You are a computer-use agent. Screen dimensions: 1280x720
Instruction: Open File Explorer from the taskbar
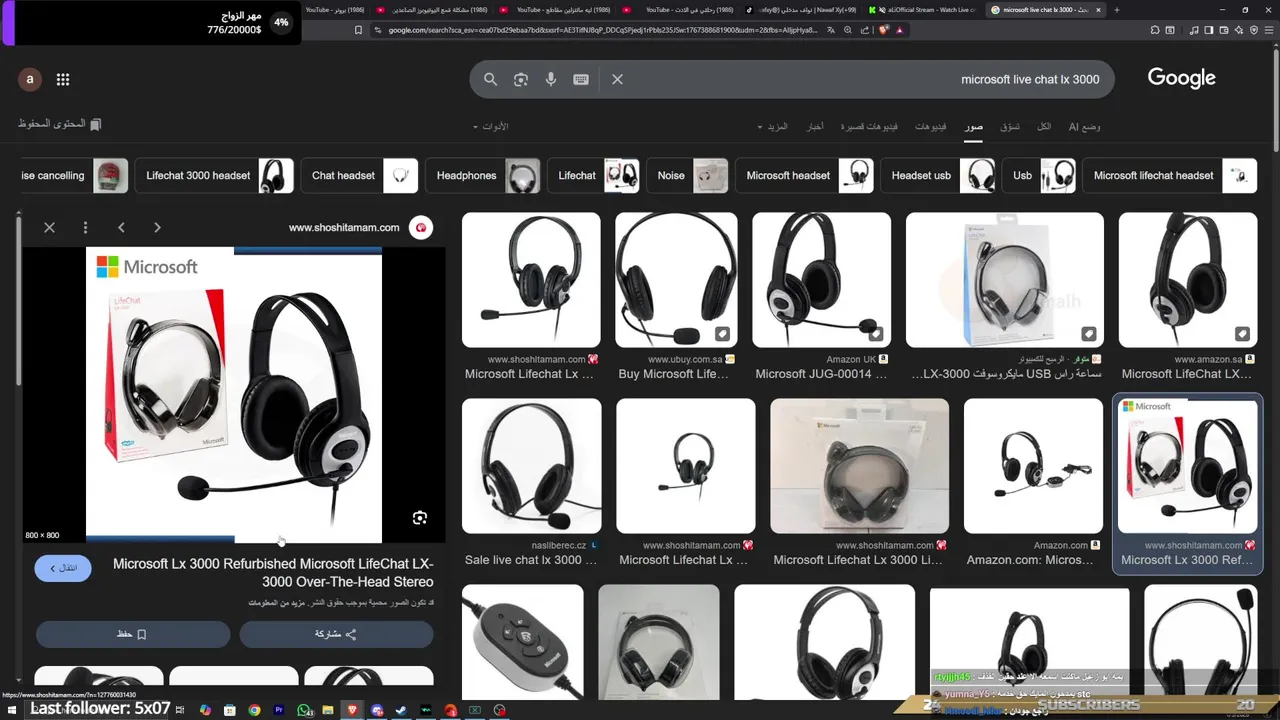pos(328,710)
